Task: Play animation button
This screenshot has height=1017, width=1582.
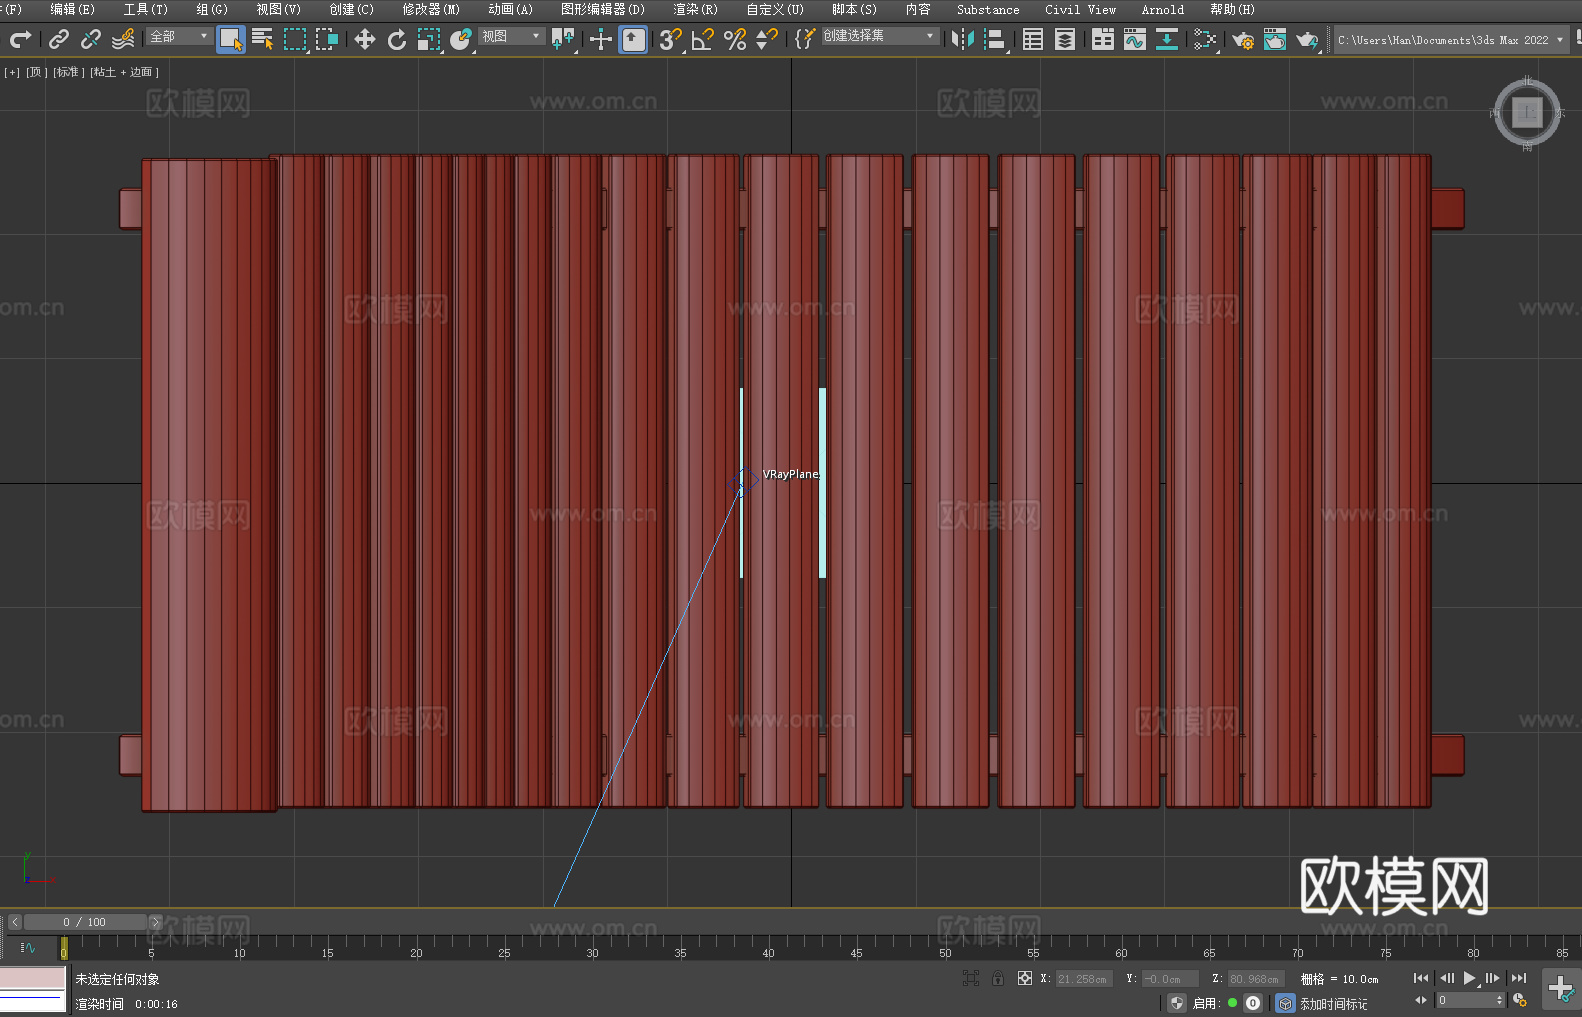Action: (x=1469, y=978)
